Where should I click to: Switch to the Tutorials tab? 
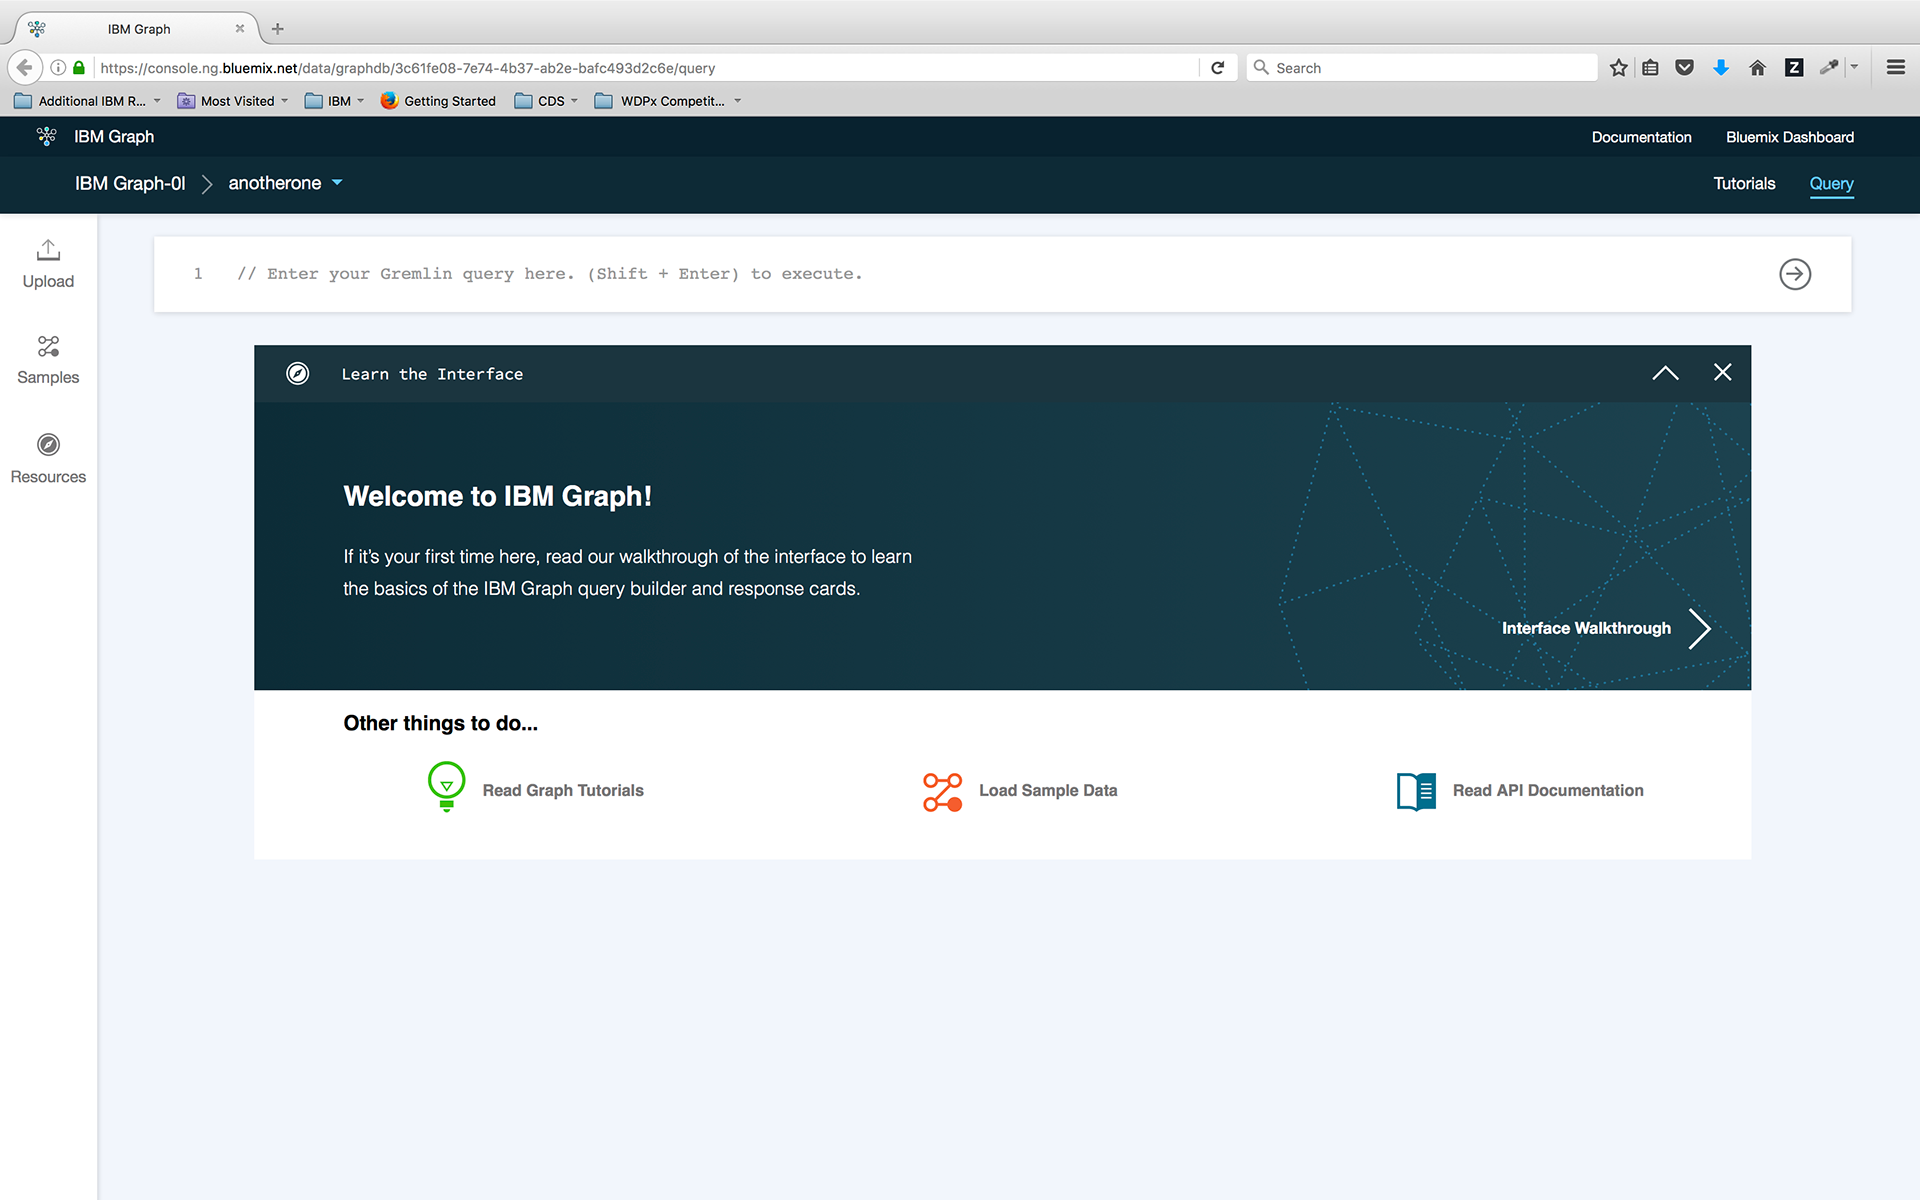pos(1744,184)
